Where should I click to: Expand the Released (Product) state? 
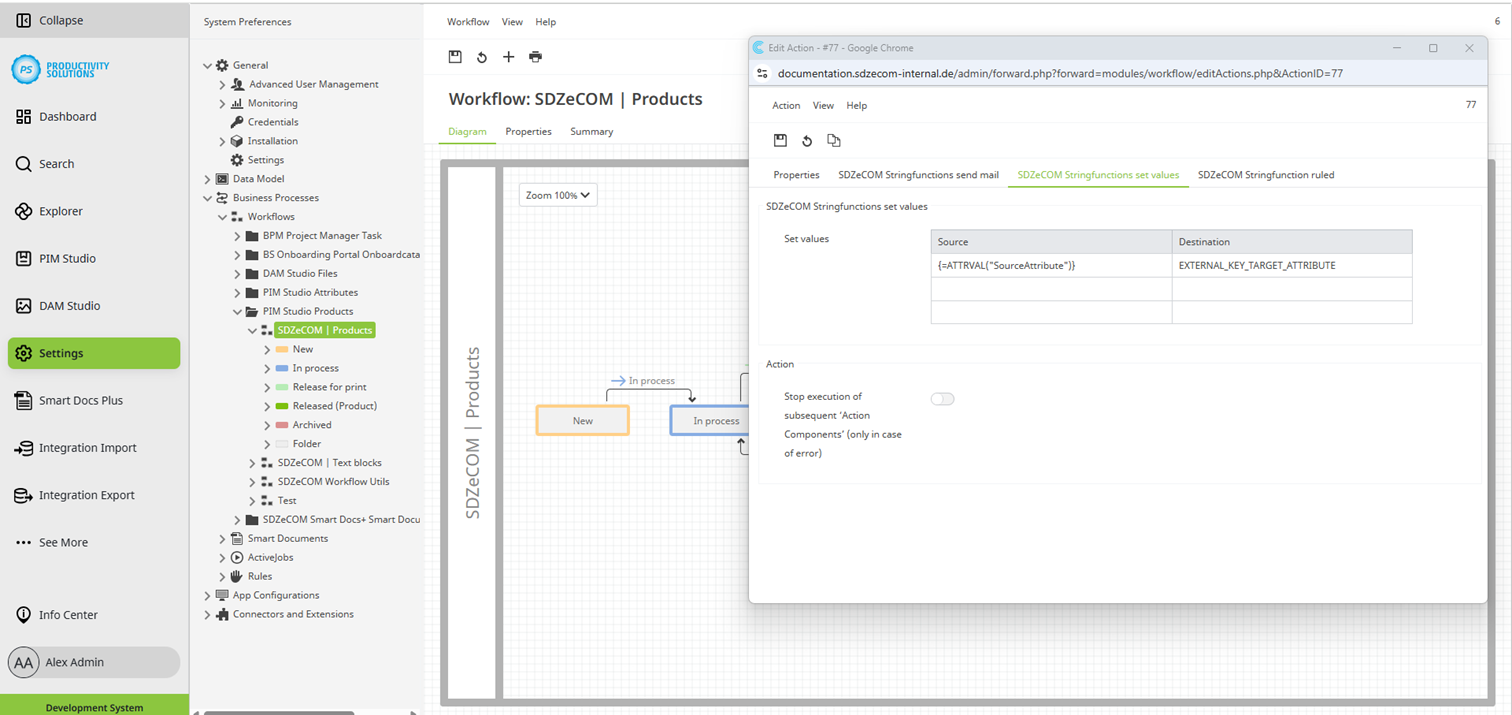(267, 406)
